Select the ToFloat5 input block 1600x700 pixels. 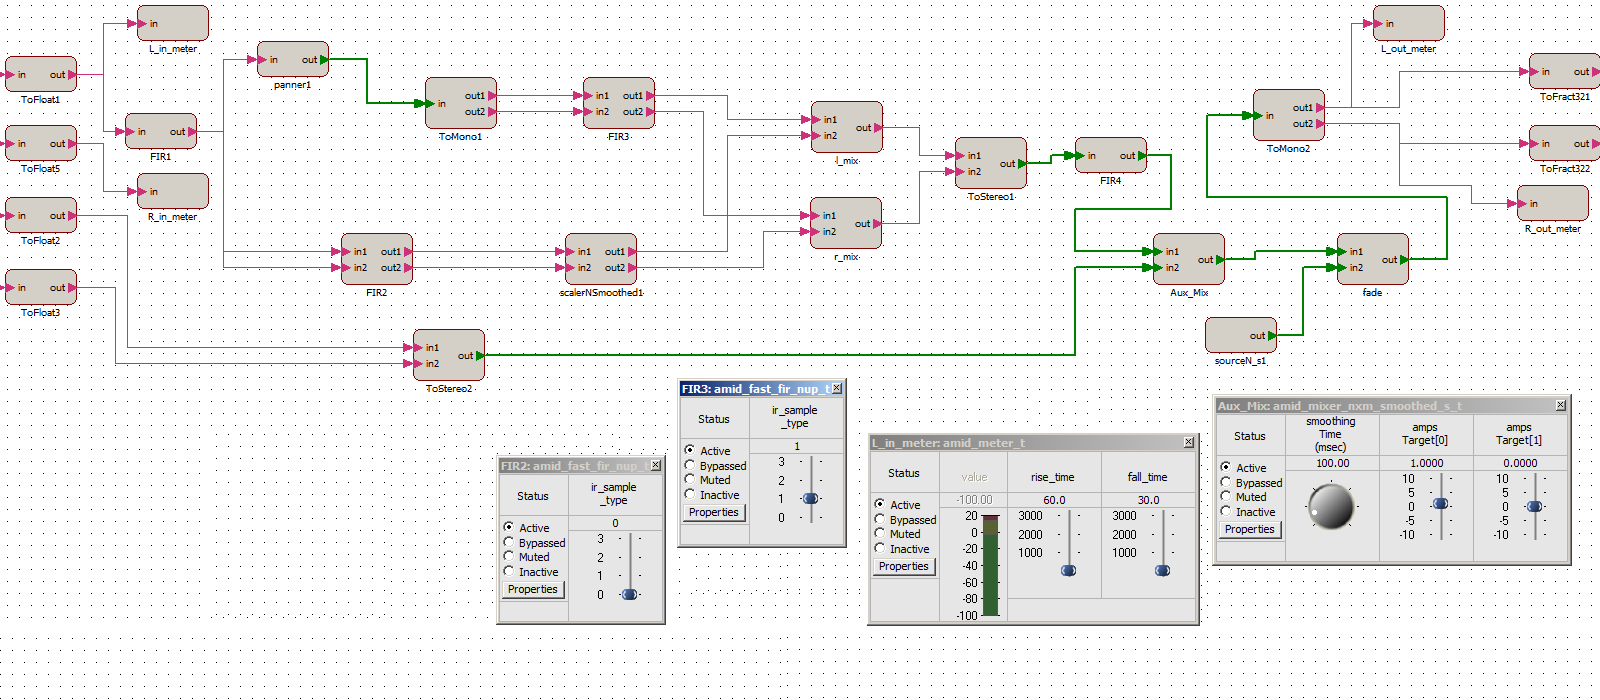41,144
